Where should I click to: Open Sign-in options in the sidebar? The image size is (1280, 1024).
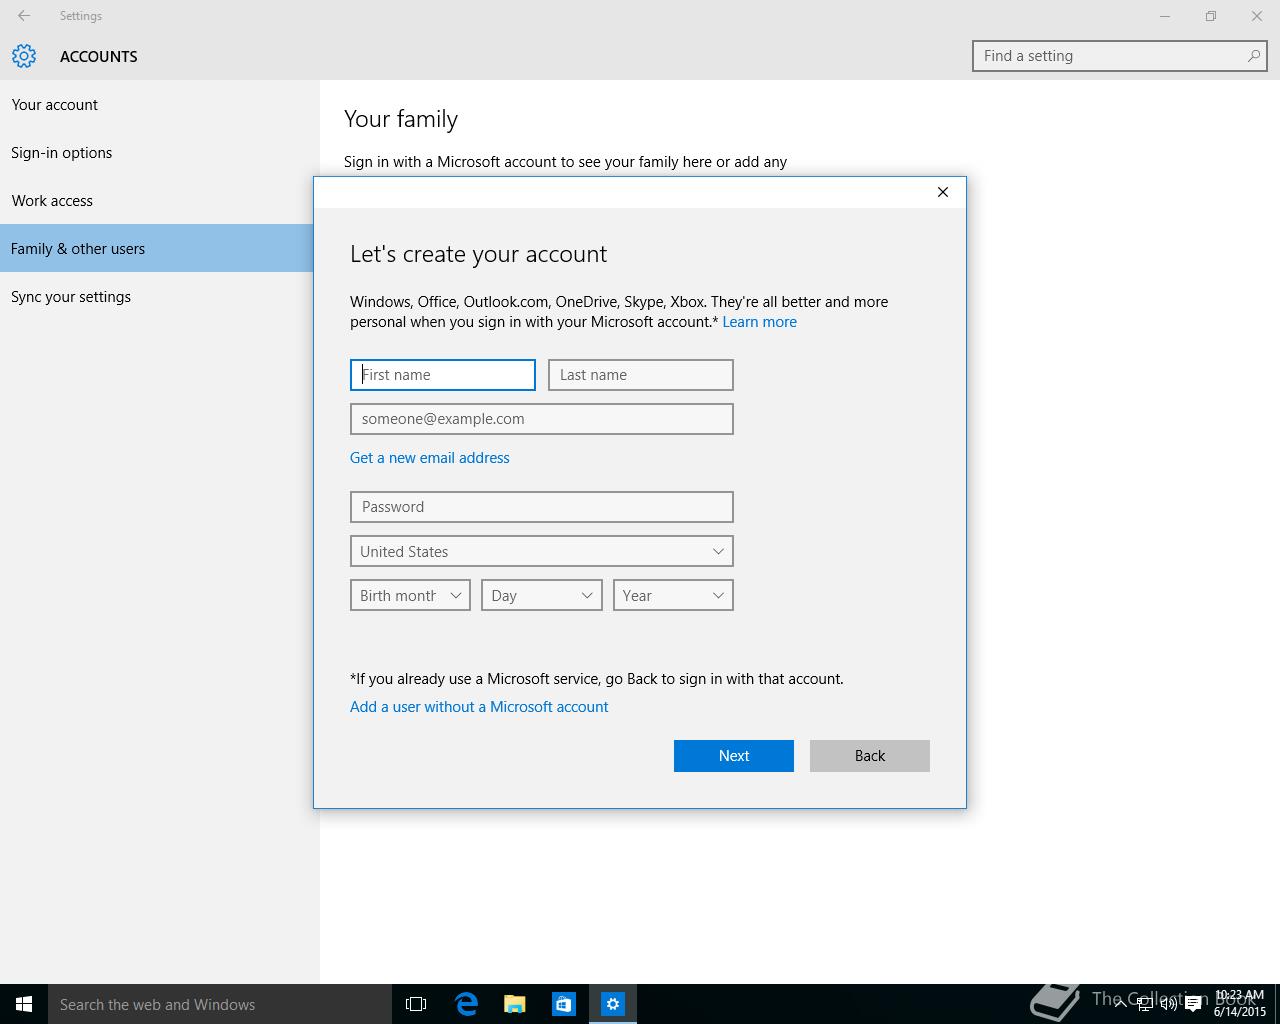tap(160, 152)
